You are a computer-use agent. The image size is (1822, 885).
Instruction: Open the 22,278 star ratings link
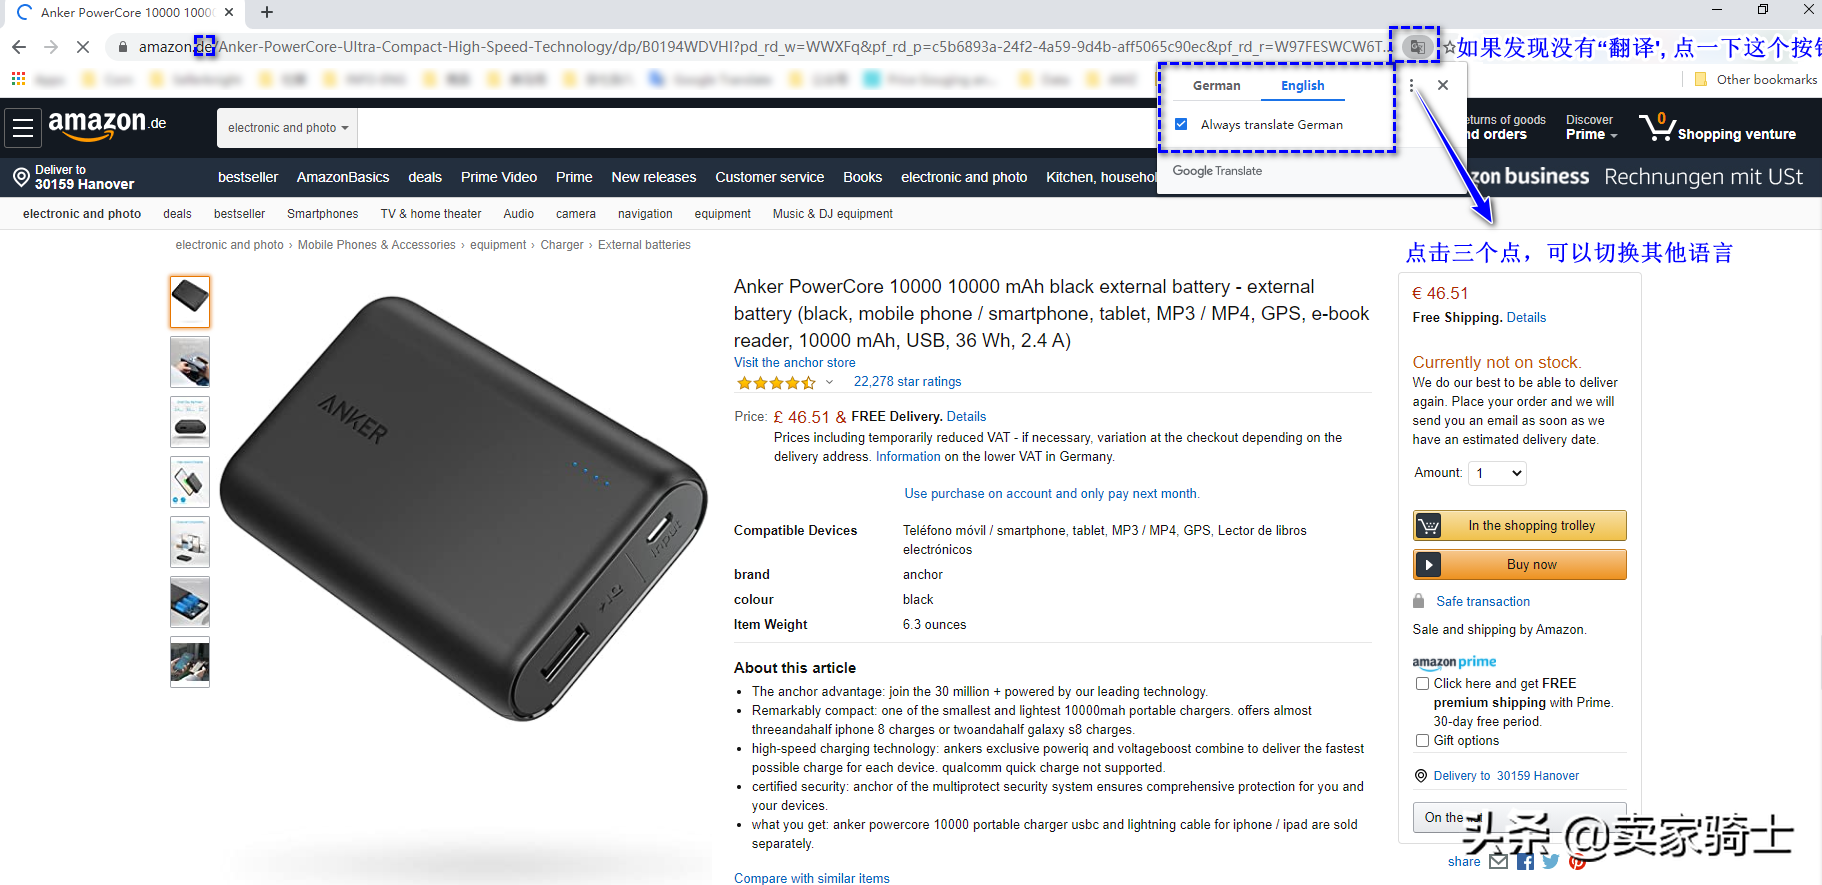pyautogui.click(x=907, y=382)
